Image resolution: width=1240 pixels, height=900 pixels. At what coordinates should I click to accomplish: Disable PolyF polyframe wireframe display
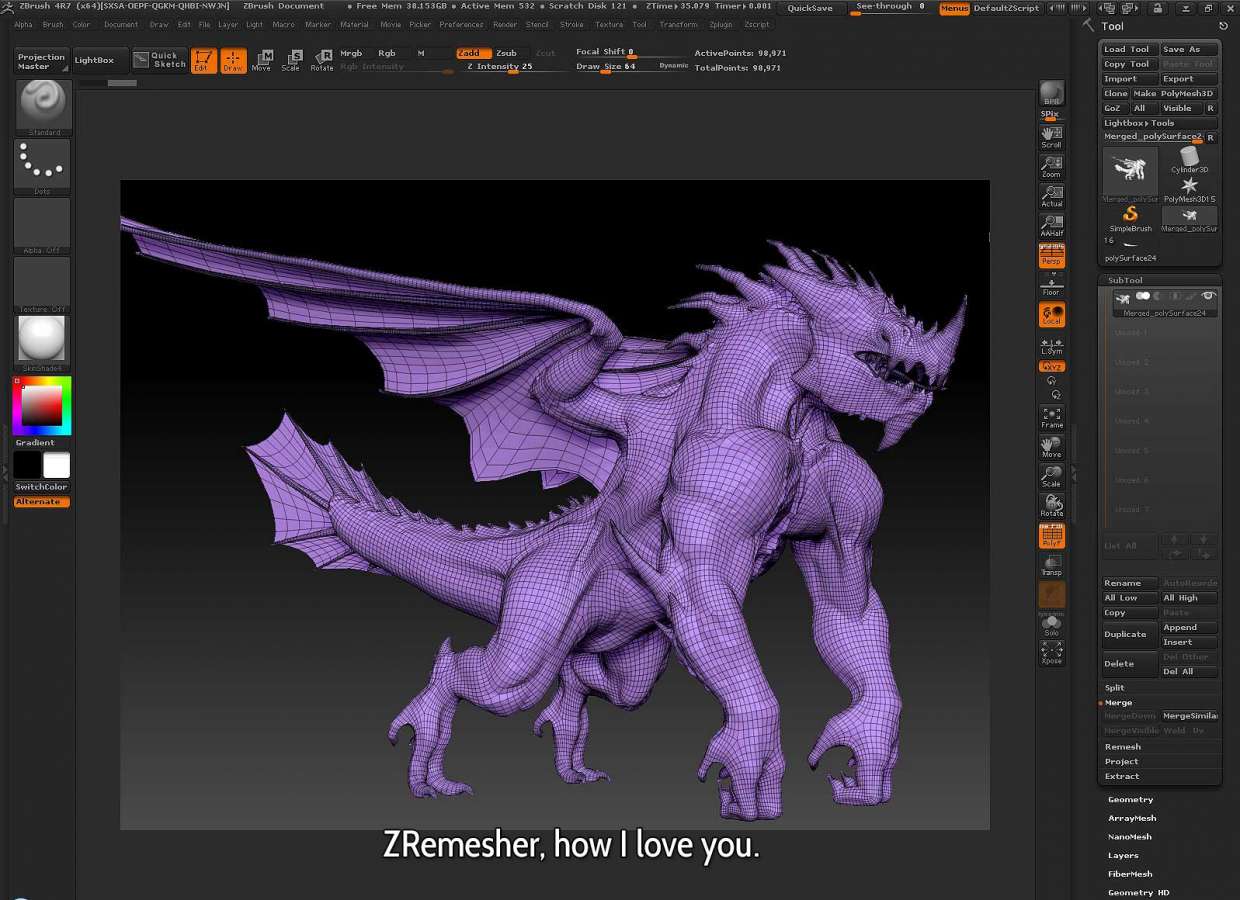coord(1051,538)
